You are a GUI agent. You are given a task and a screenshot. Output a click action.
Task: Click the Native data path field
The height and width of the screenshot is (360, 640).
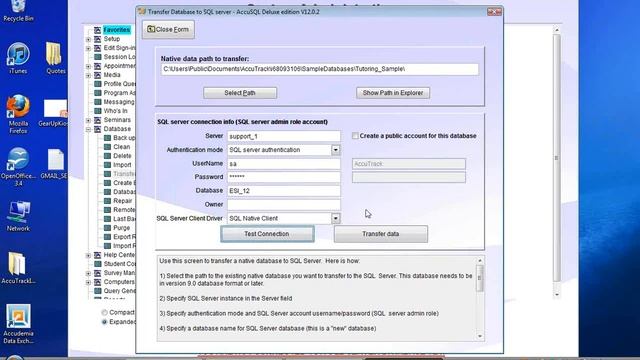coord(320,69)
